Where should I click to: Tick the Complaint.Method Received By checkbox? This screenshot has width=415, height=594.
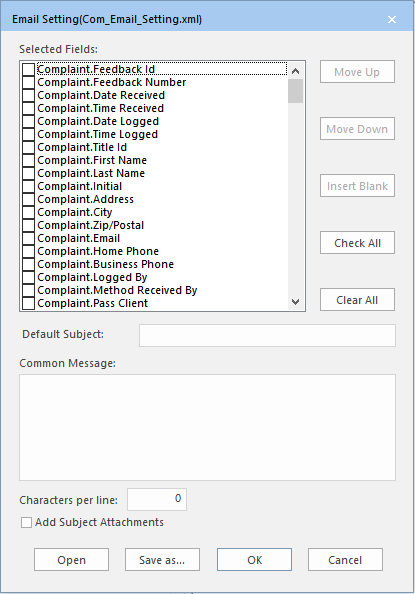(x=28, y=290)
